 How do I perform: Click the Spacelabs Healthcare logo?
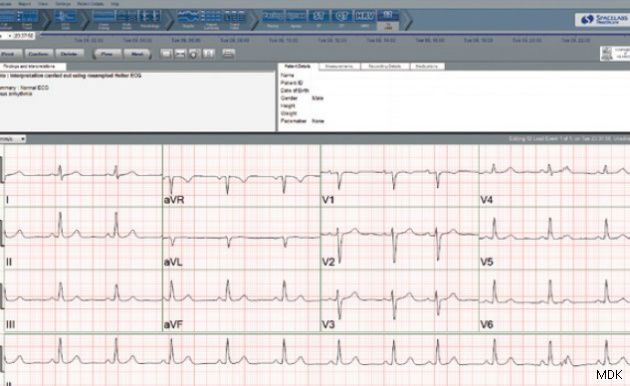pyautogui.click(x=603, y=19)
